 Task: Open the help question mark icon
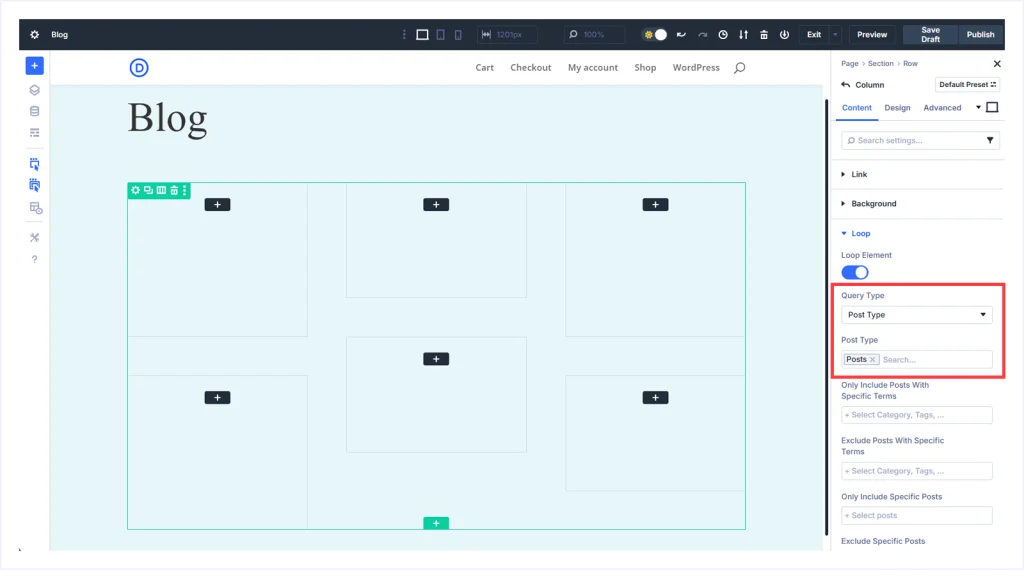[35, 259]
